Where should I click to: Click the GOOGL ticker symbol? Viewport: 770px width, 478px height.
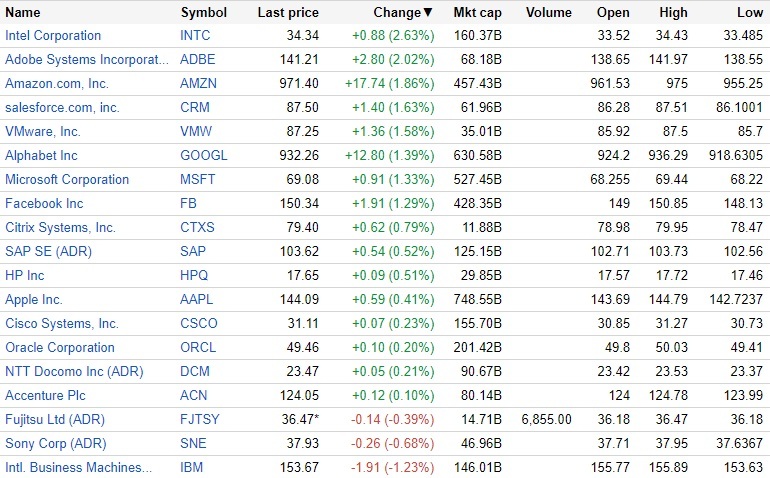(x=203, y=156)
